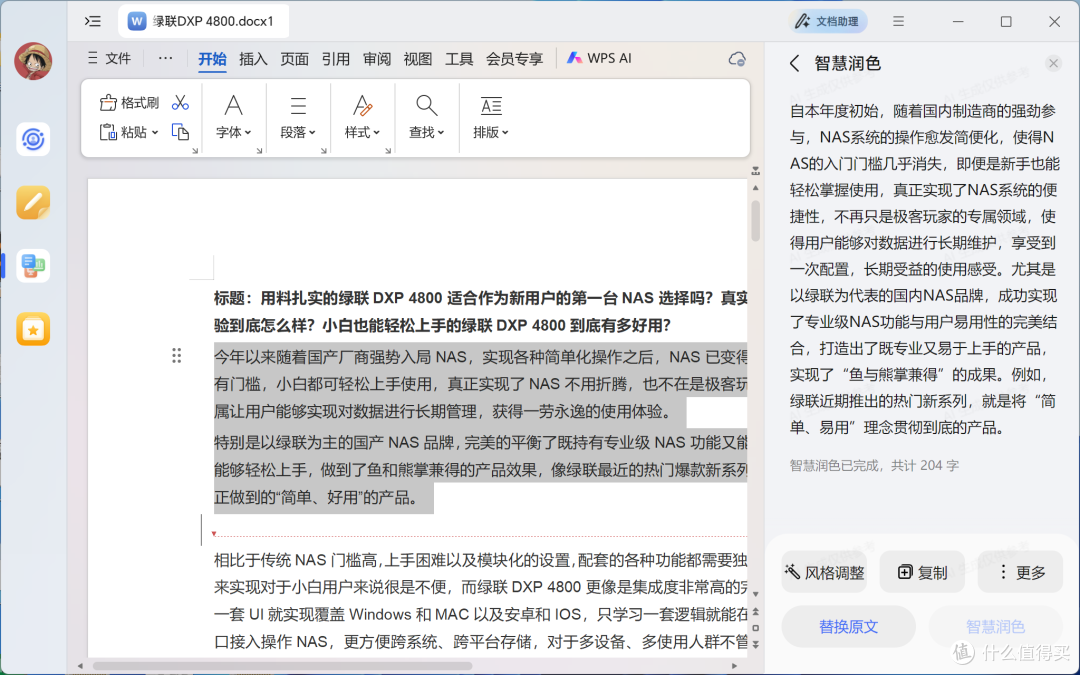Open font group dialog launcher
Viewport: 1080px width, 675px height.
tap(259, 151)
